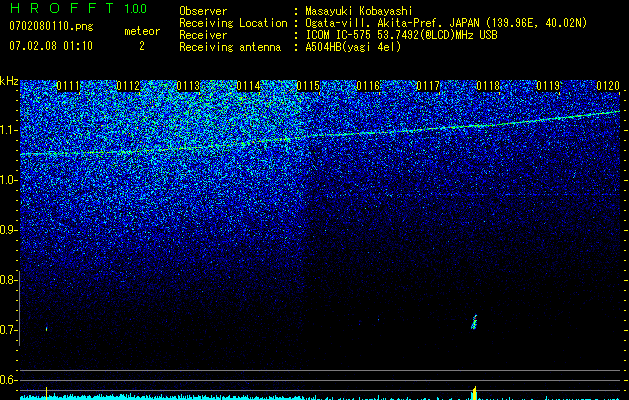Screen dimensions: 629x400
Task: Click the 0.8 frequency axis label
Action: 7,280
